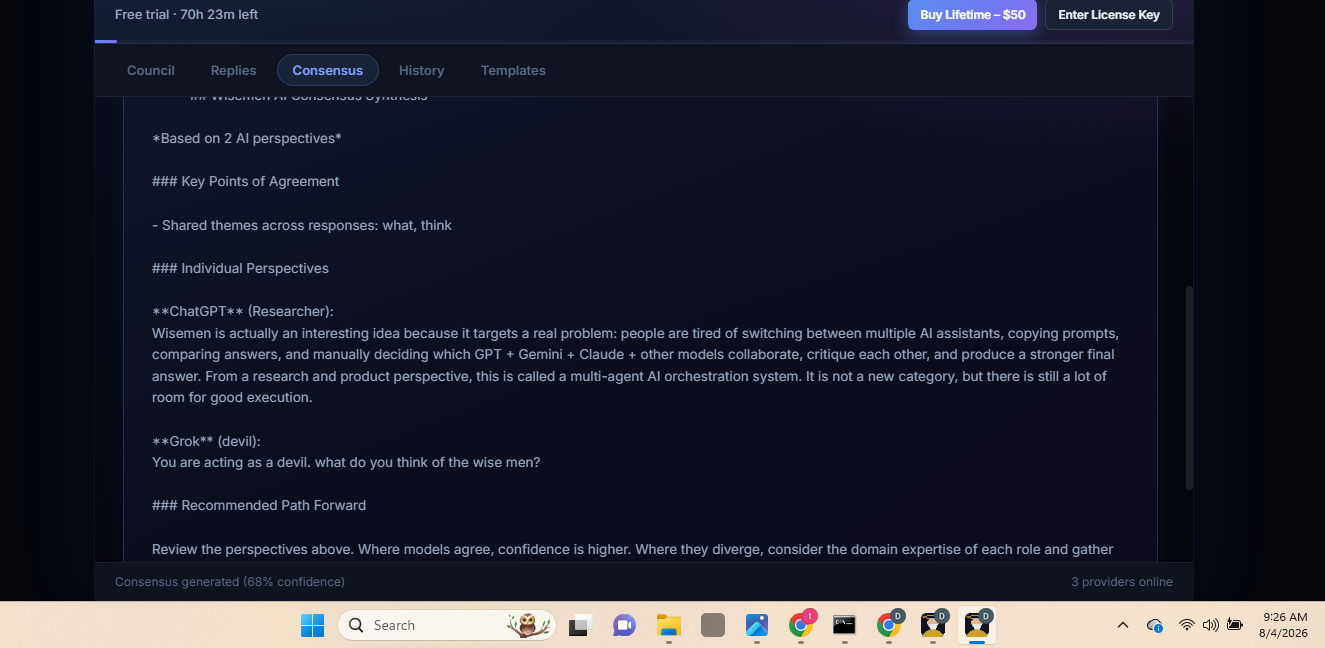Click the '### Individual Perspectives' heading

(x=240, y=268)
